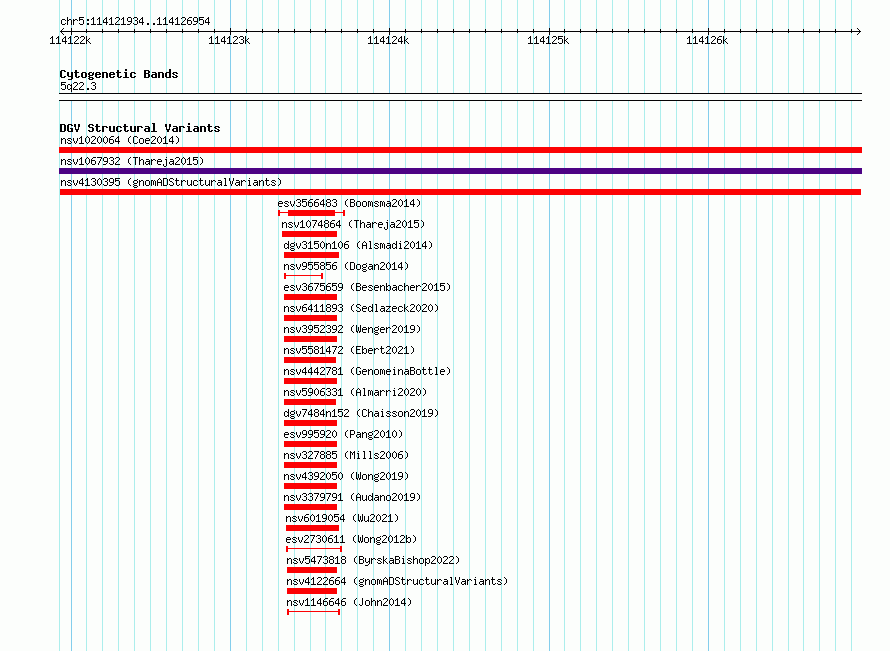
Task: Select the red bar under nsv4122664
Action: coord(312,591)
